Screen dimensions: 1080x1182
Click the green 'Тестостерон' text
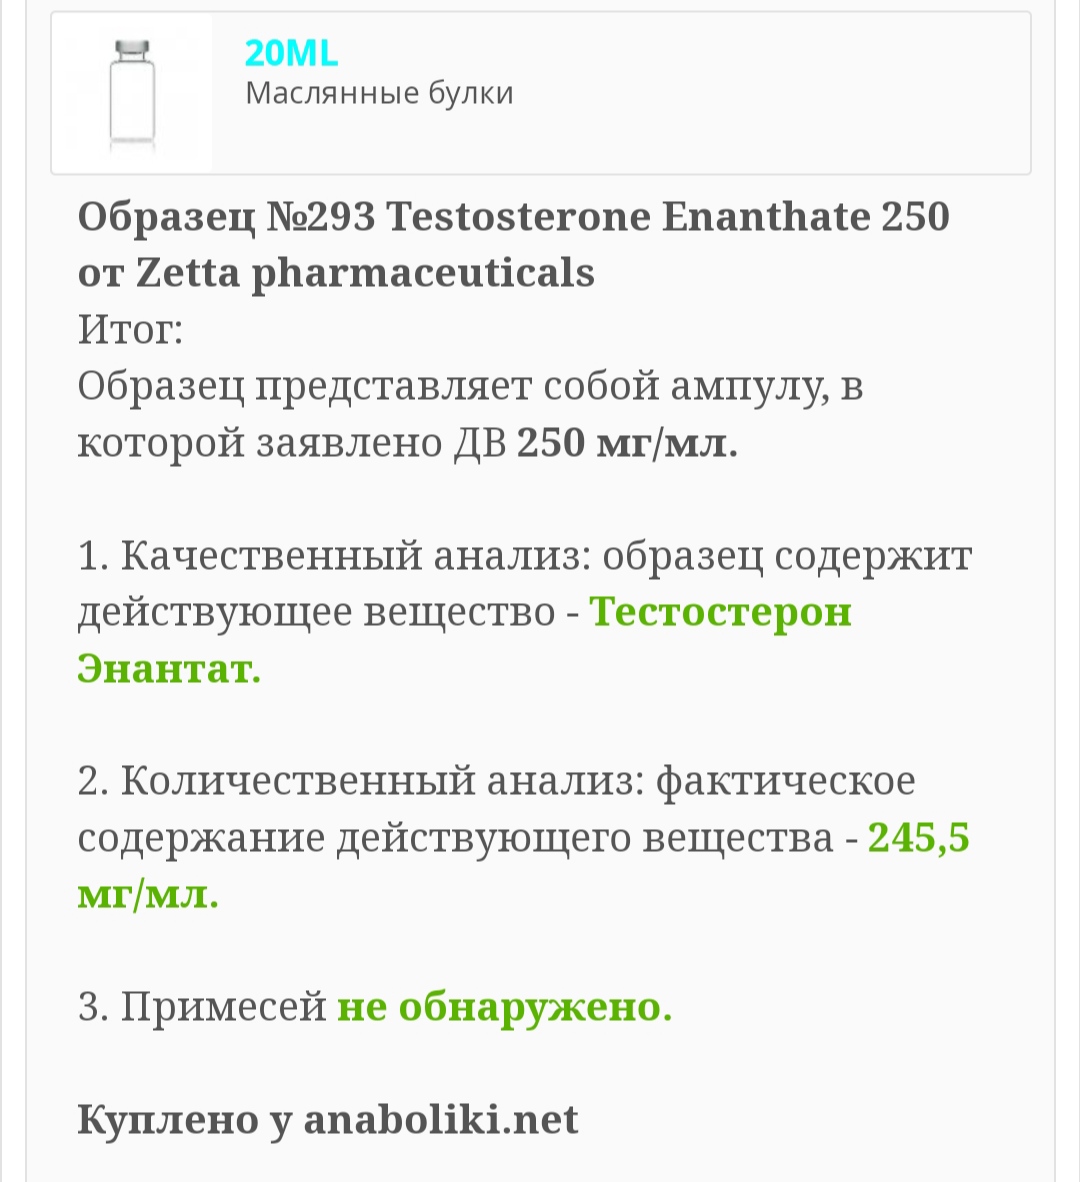pyautogui.click(x=720, y=611)
